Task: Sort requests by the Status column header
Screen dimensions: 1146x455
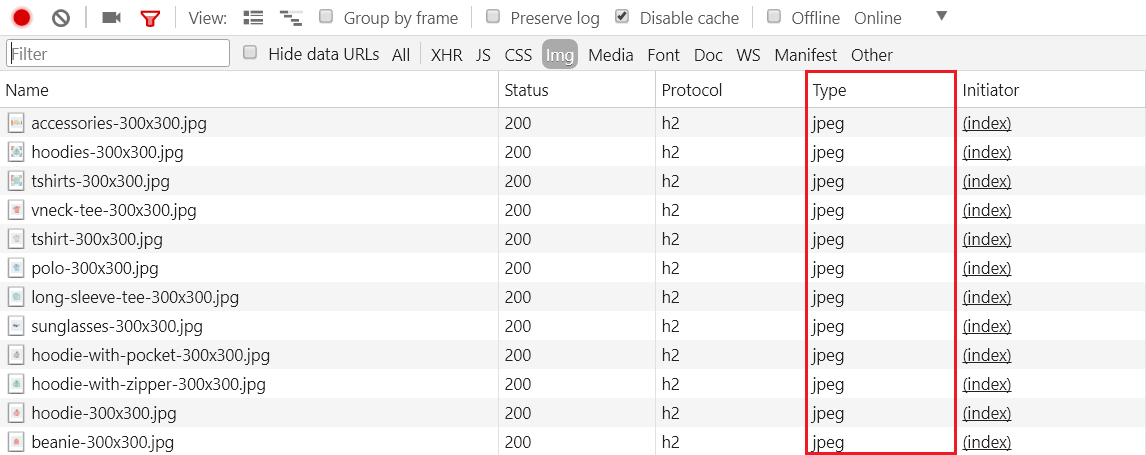Action: pyautogui.click(x=526, y=90)
